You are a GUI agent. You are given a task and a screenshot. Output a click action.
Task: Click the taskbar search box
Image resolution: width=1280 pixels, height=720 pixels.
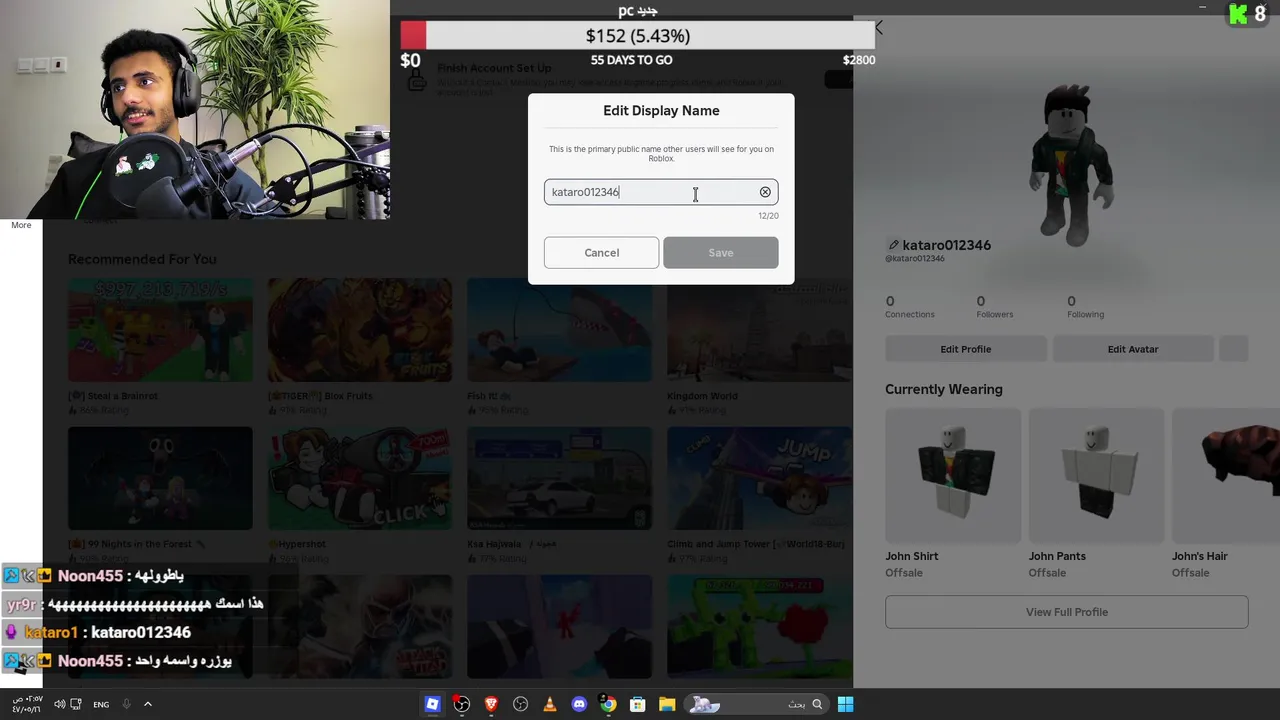pos(758,704)
